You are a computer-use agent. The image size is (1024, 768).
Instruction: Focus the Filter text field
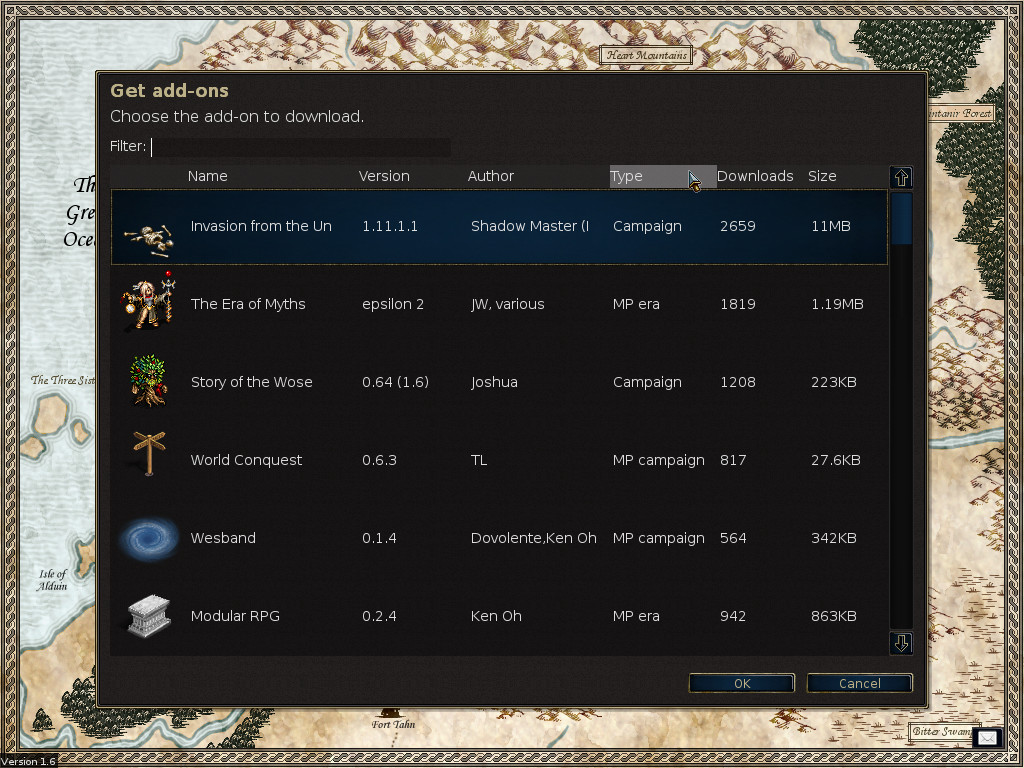[x=300, y=147]
